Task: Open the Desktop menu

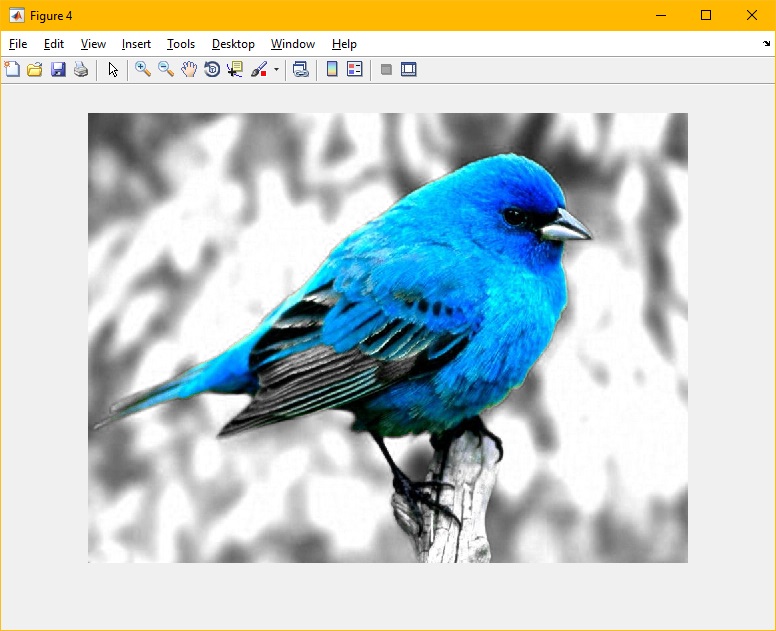Action: (x=233, y=44)
